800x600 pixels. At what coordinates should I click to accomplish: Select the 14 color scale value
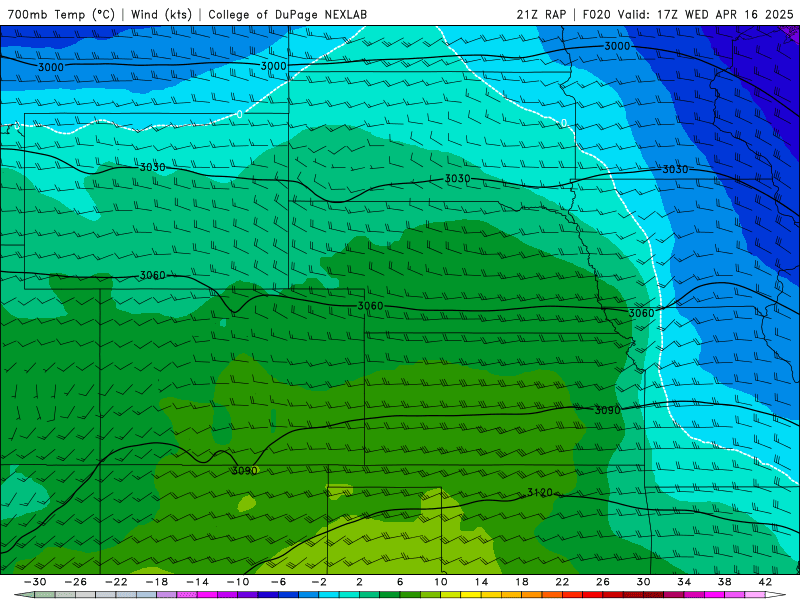coord(481,582)
